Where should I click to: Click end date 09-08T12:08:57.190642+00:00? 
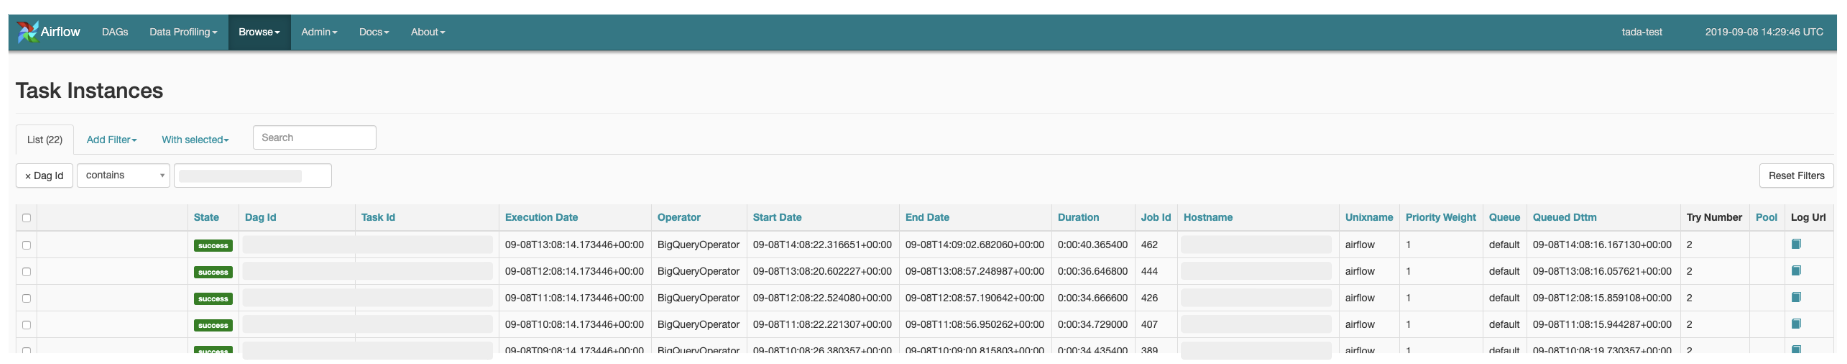pos(975,297)
